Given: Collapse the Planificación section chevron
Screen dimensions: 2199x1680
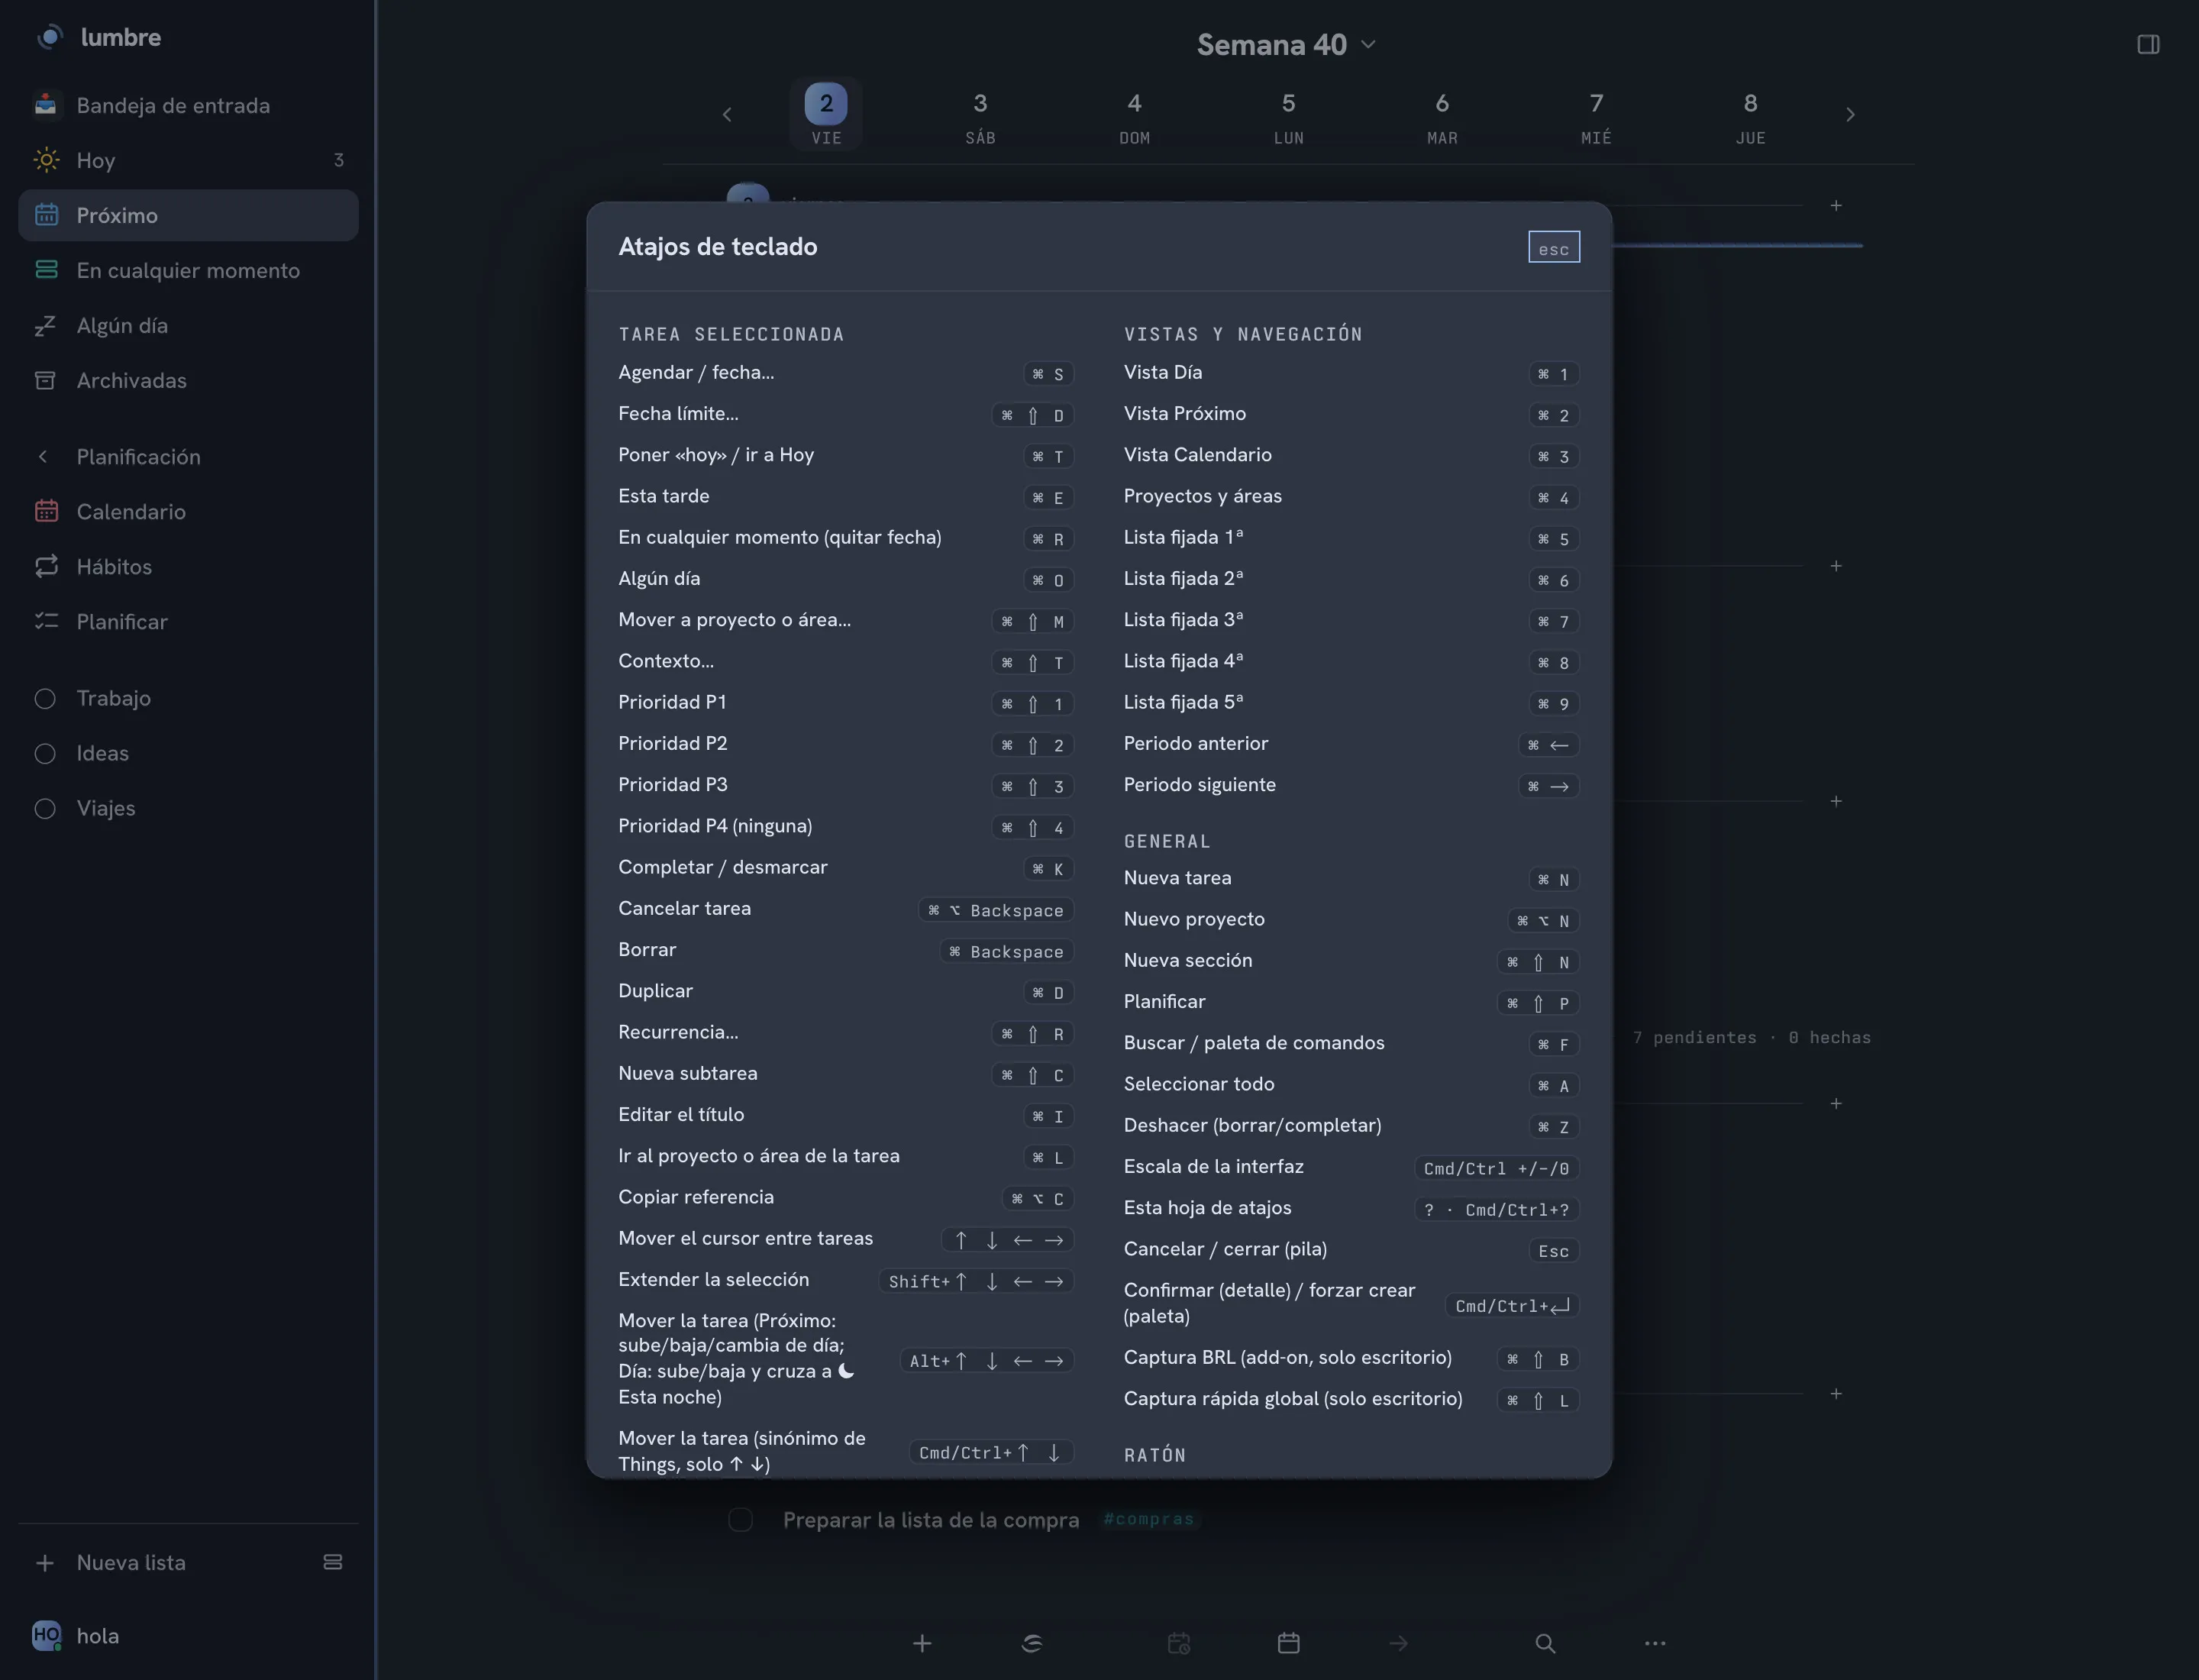Looking at the screenshot, I should [43, 456].
